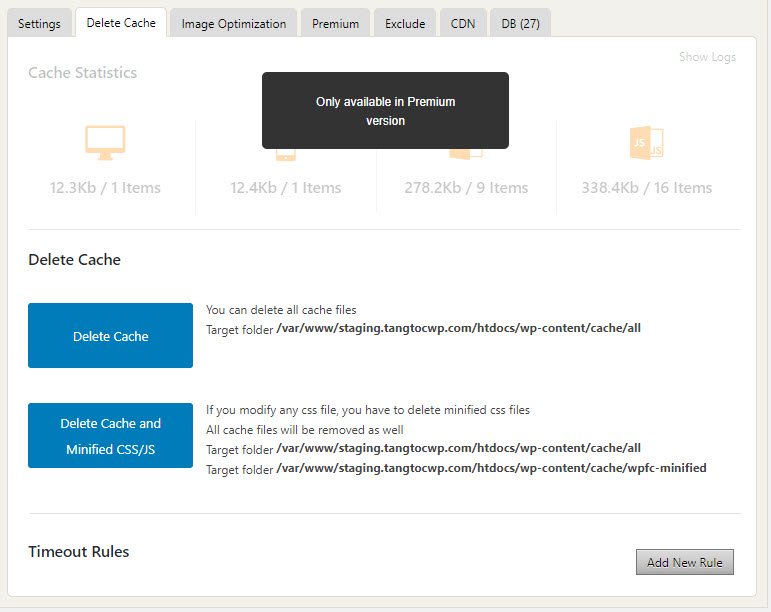Click the mobile cache statistics icon
Screen dimensions: 771x612
tap(286, 155)
